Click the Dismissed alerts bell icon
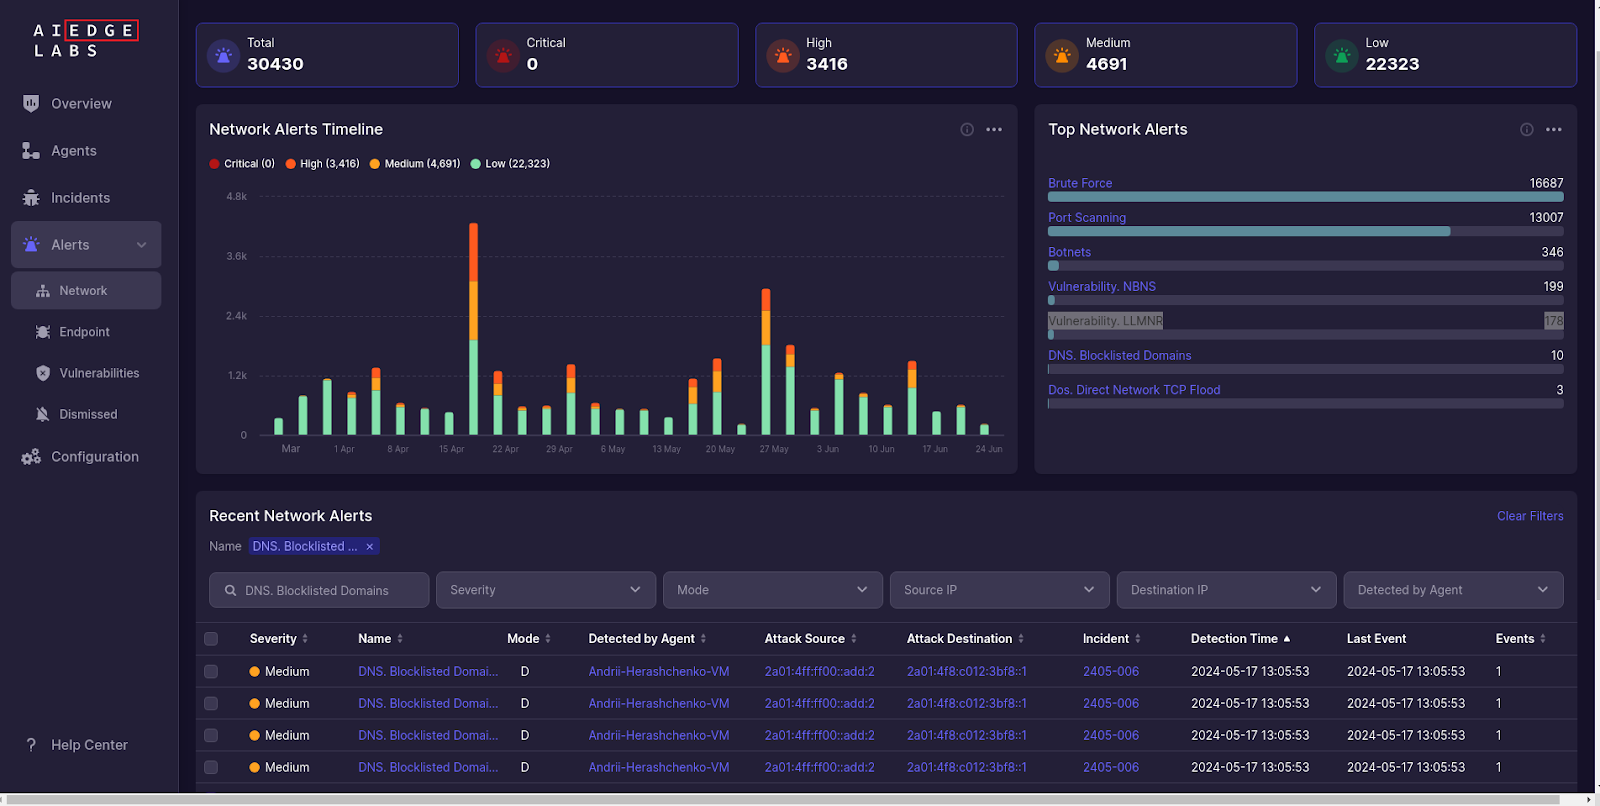 42,414
